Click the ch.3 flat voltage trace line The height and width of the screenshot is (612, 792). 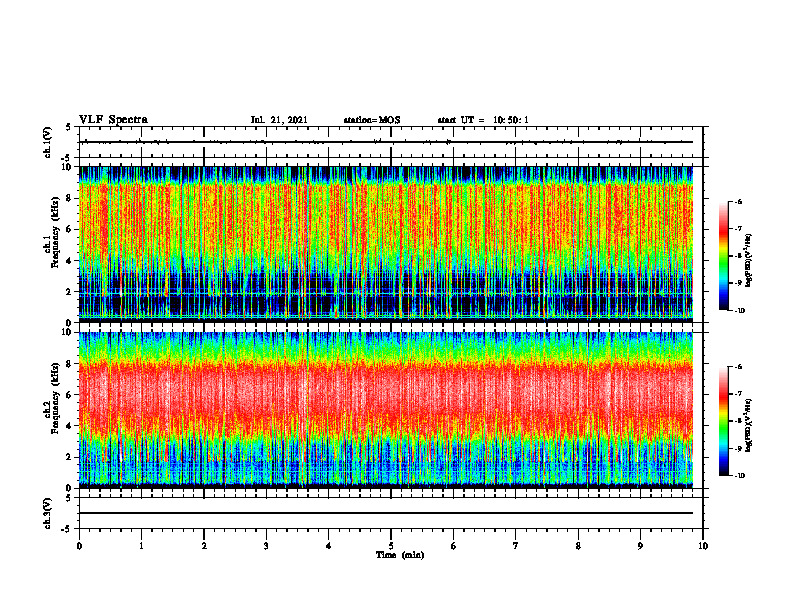(x=386, y=513)
